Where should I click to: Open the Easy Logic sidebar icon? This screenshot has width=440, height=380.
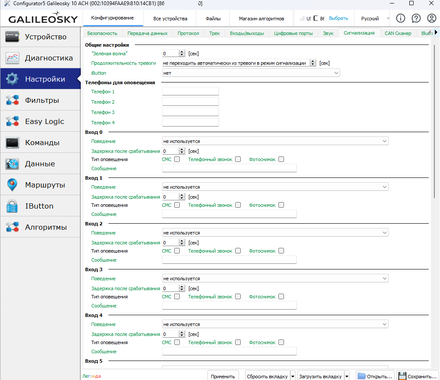tap(12, 121)
